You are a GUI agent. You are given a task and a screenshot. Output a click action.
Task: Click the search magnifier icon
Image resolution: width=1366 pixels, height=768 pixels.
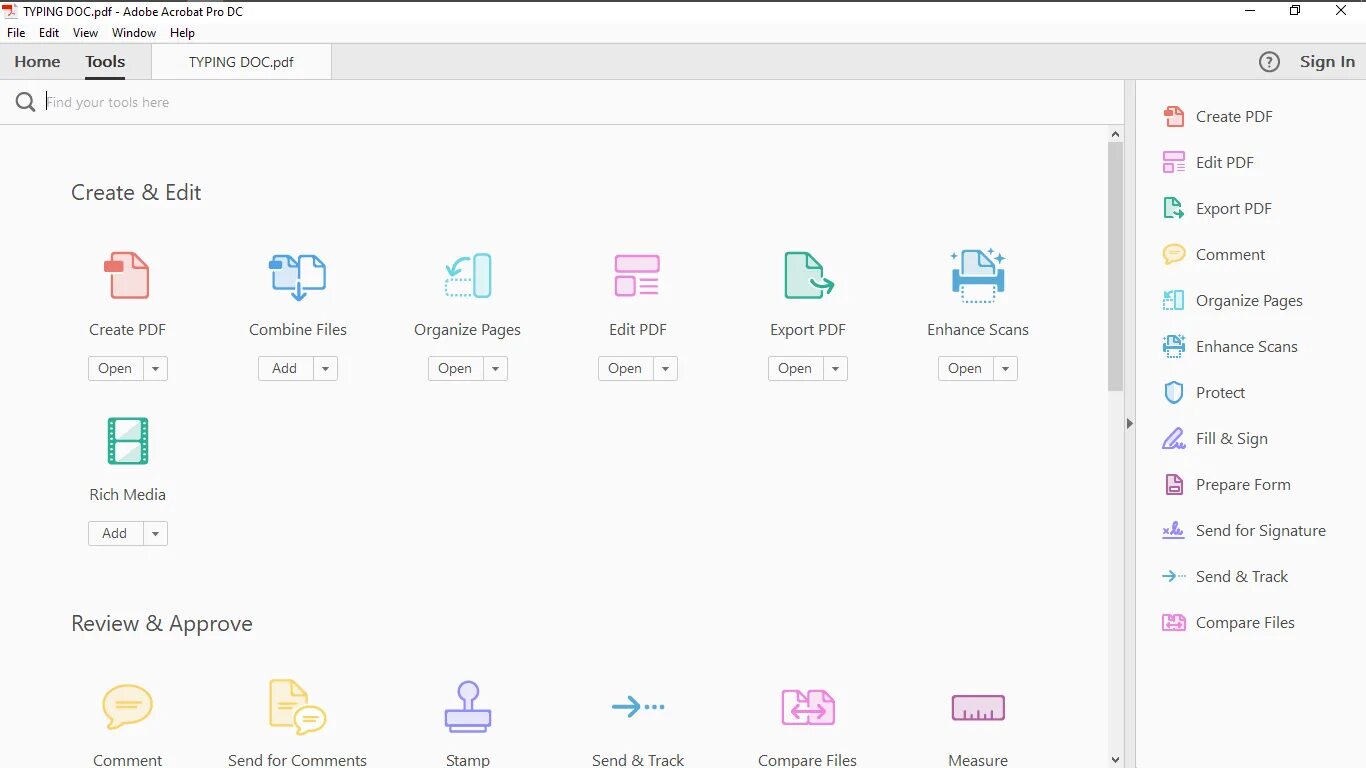point(25,102)
